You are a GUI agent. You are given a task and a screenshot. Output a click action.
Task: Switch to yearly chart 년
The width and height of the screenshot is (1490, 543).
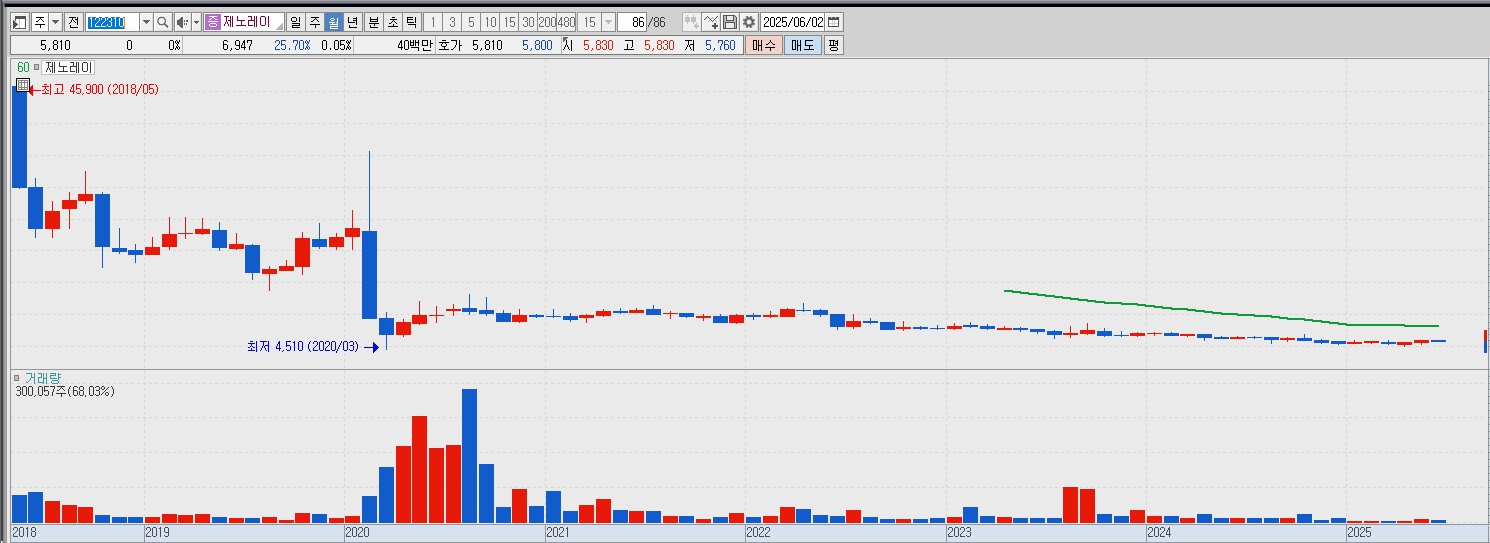pos(353,22)
